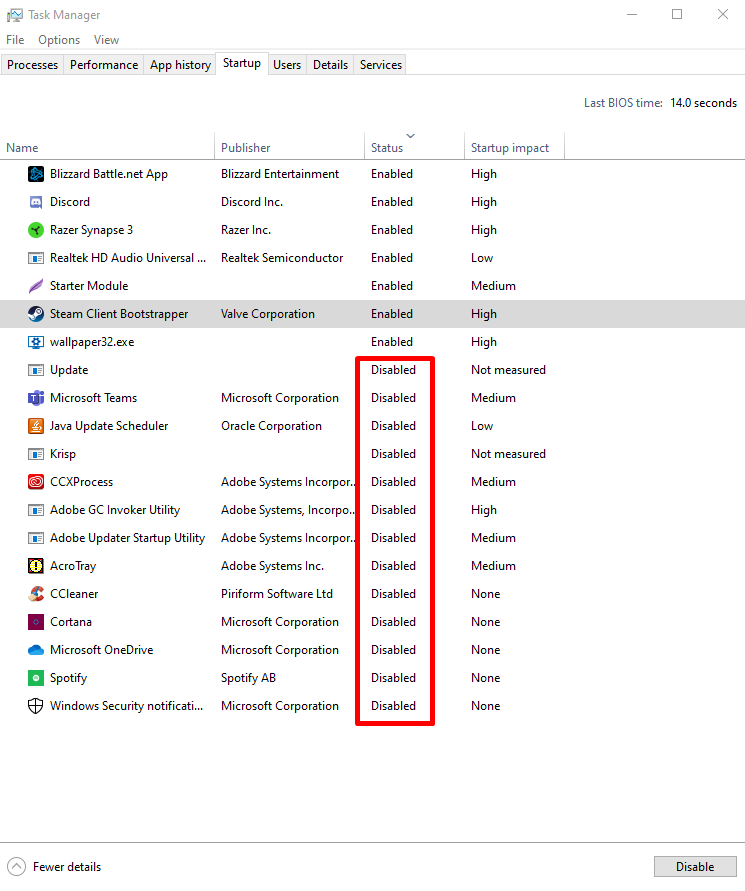
Task: Open the Options menu
Action: 59,40
